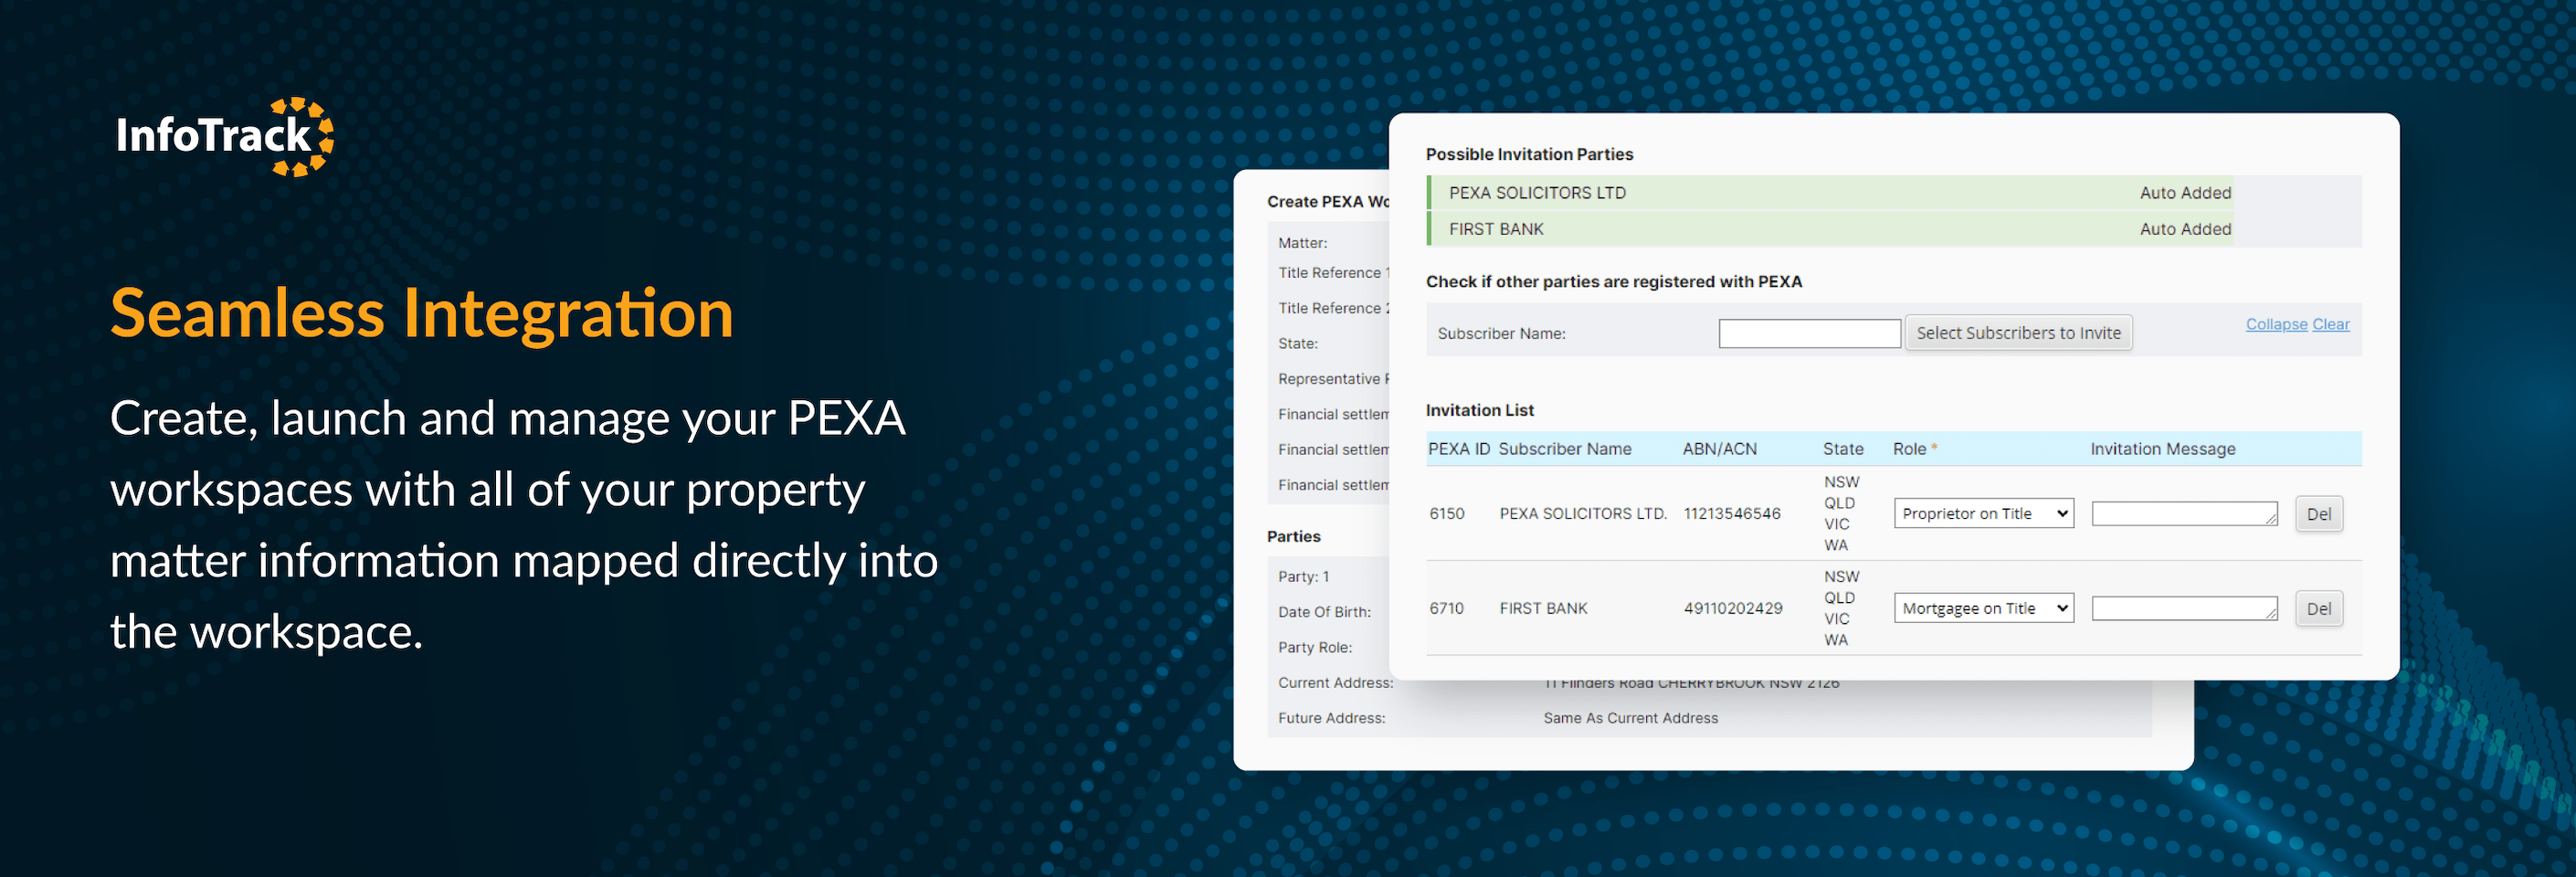Click PEXA ID 6150 cell

point(1446,514)
